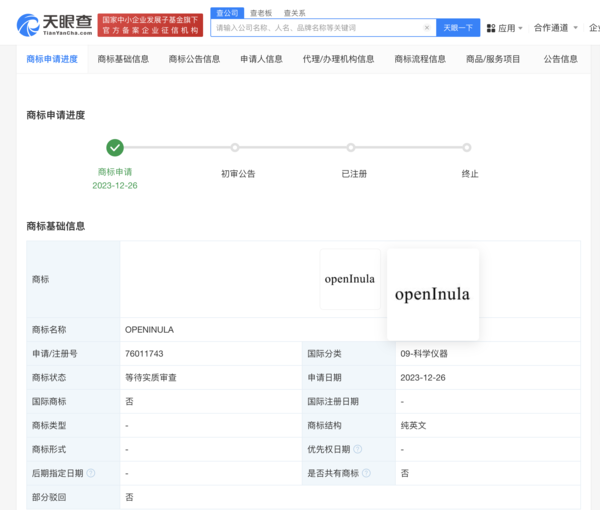600x510 pixels.
Task: Open the 商标流程信息 tab
Action: (x=420, y=59)
